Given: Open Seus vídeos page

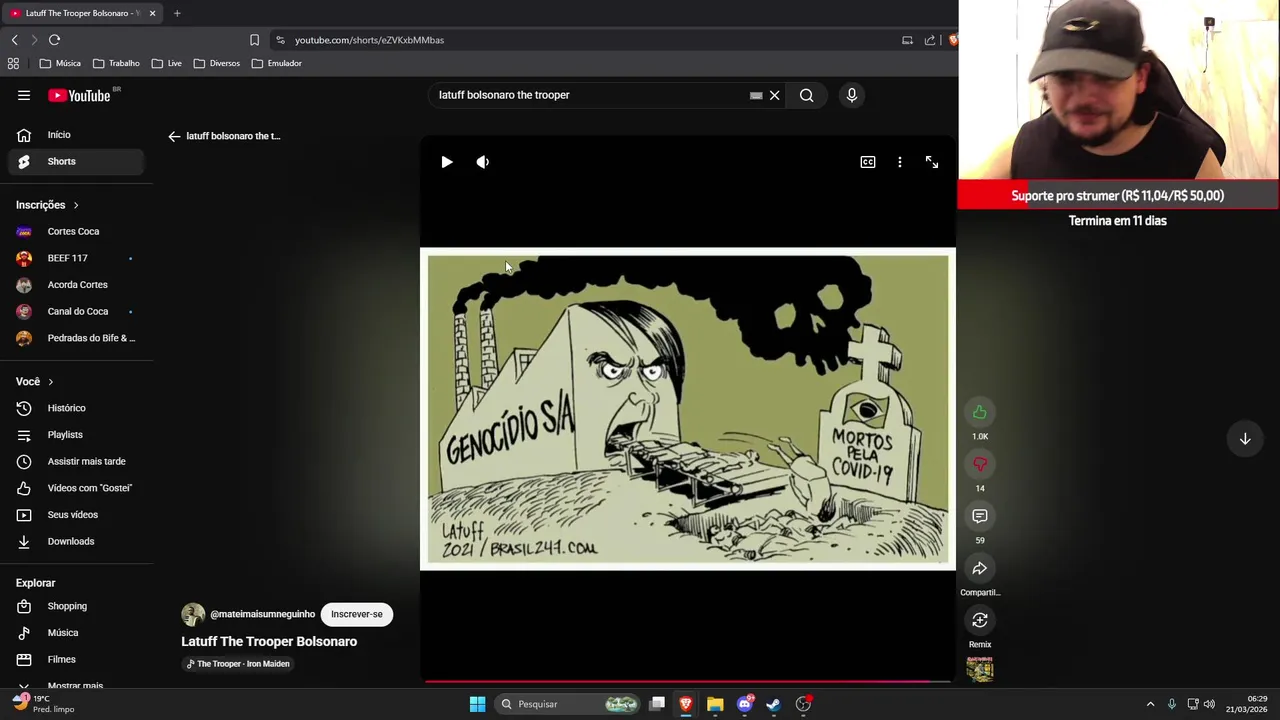Looking at the screenshot, I should tap(75, 515).
